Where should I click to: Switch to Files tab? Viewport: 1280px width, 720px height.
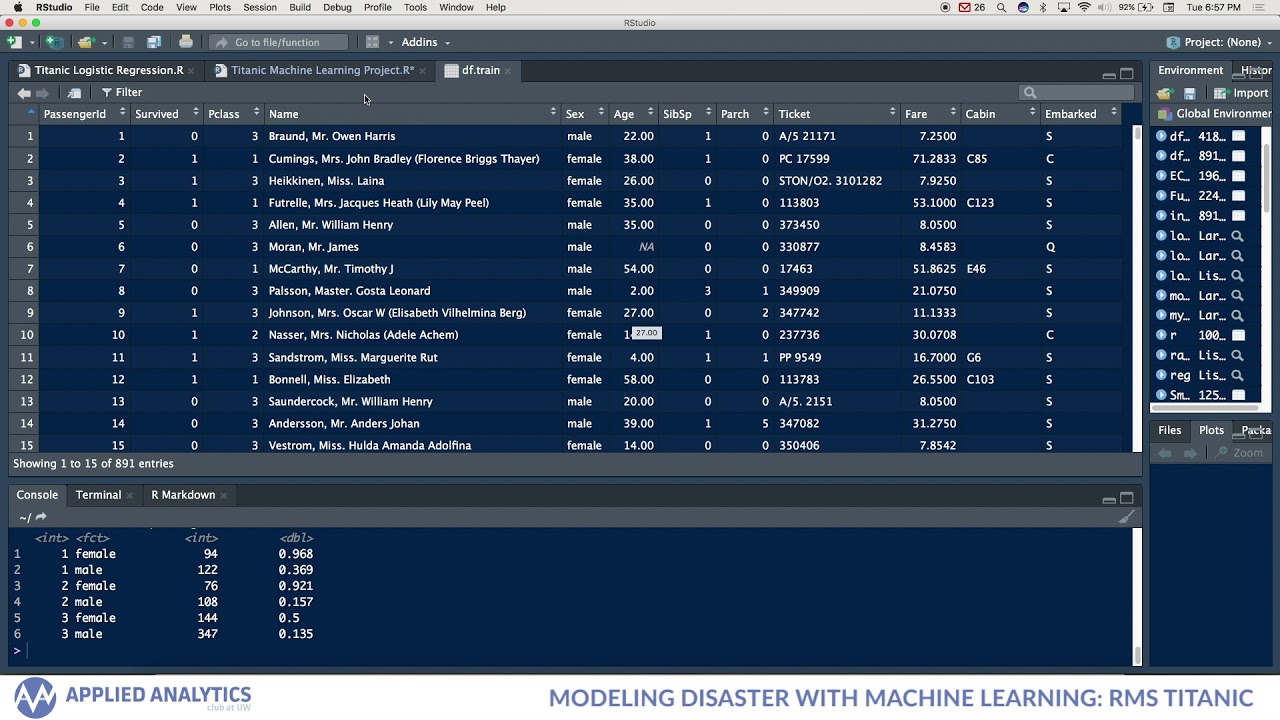click(1169, 430)
